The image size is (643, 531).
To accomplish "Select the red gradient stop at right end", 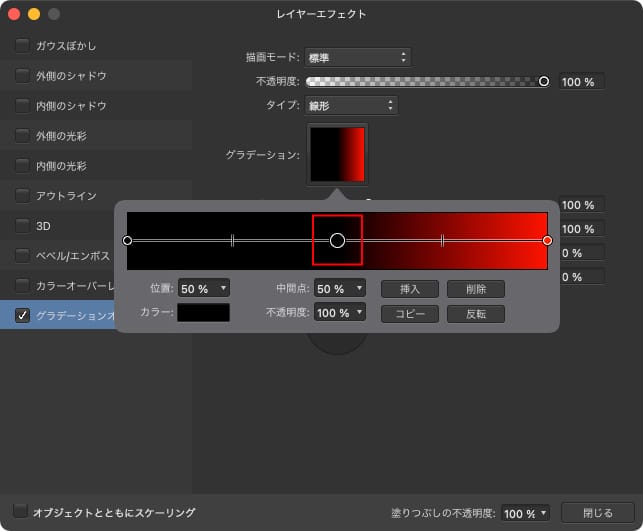I will [x=547, y=241].
